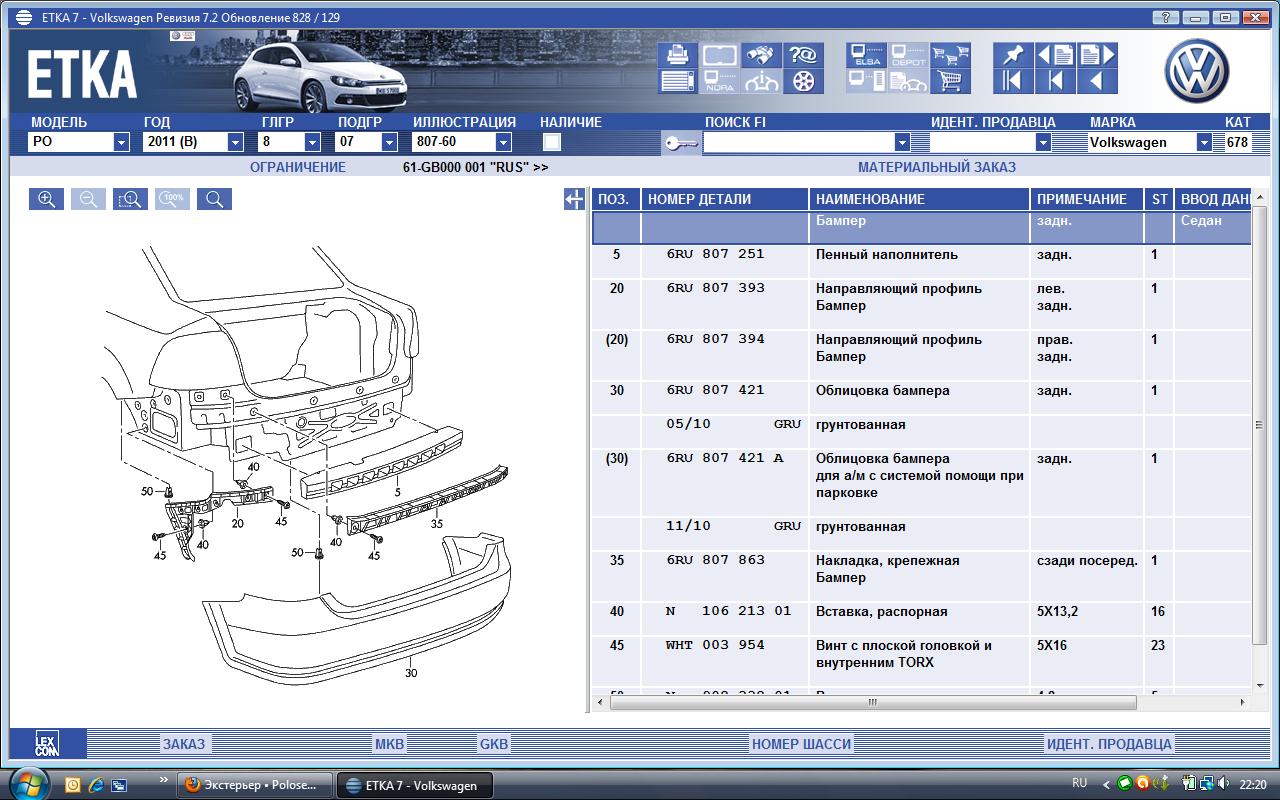Screen dimensions: 1280x800
Task: Select part row 6RU 807 863
Action: (715, 560)
